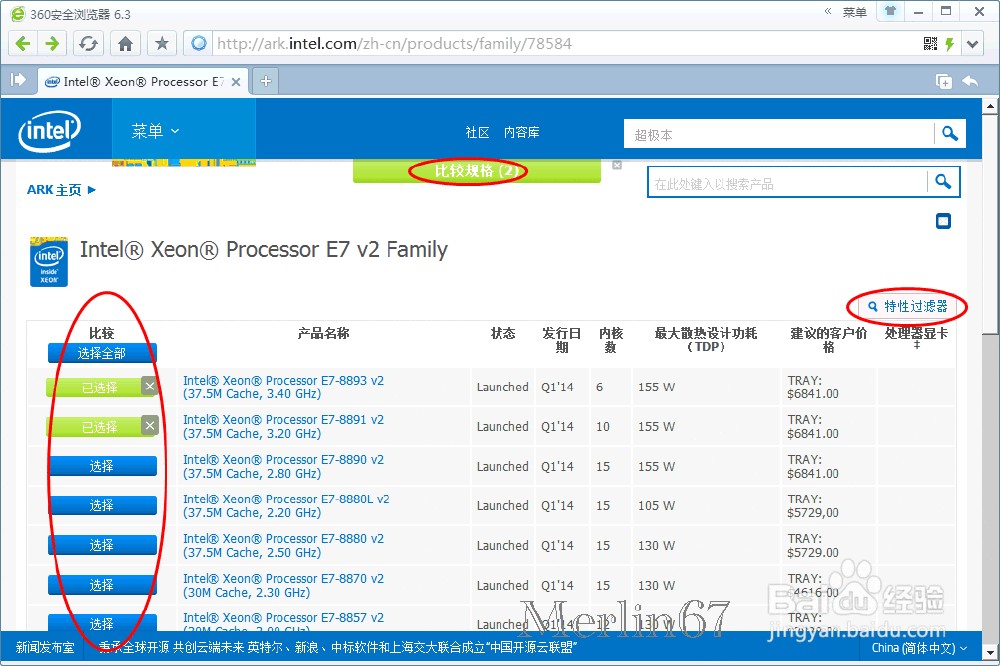Click the skin shirt icon in title bar

pos(890,11)
